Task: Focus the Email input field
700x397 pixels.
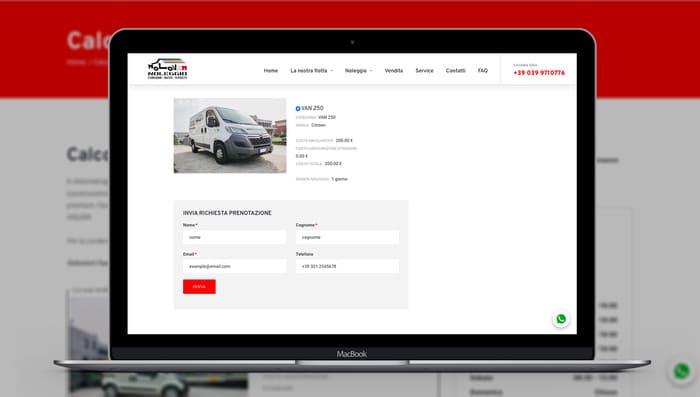Action: 234,266
